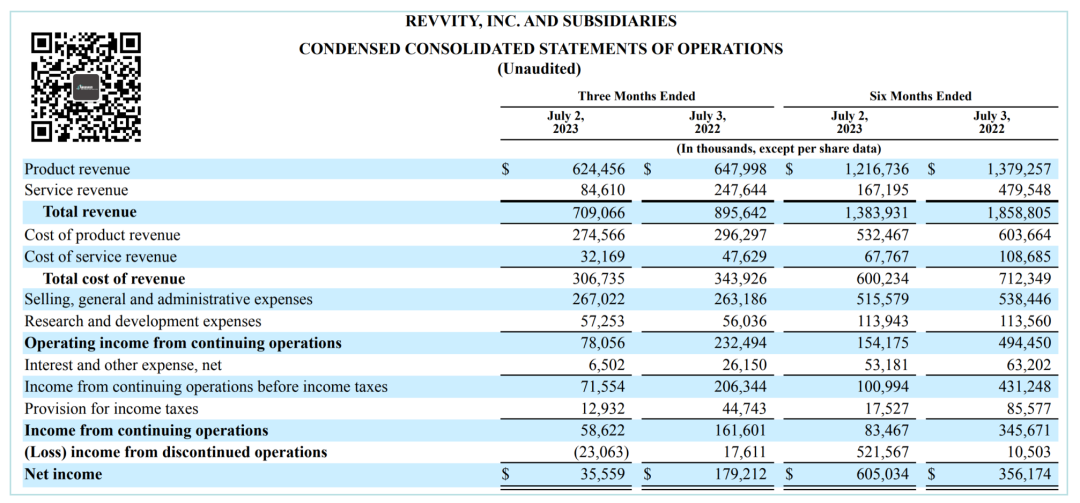Click net income value 35,559
1080x503 pixels.
pyautogui.click(x=603, y=475)
